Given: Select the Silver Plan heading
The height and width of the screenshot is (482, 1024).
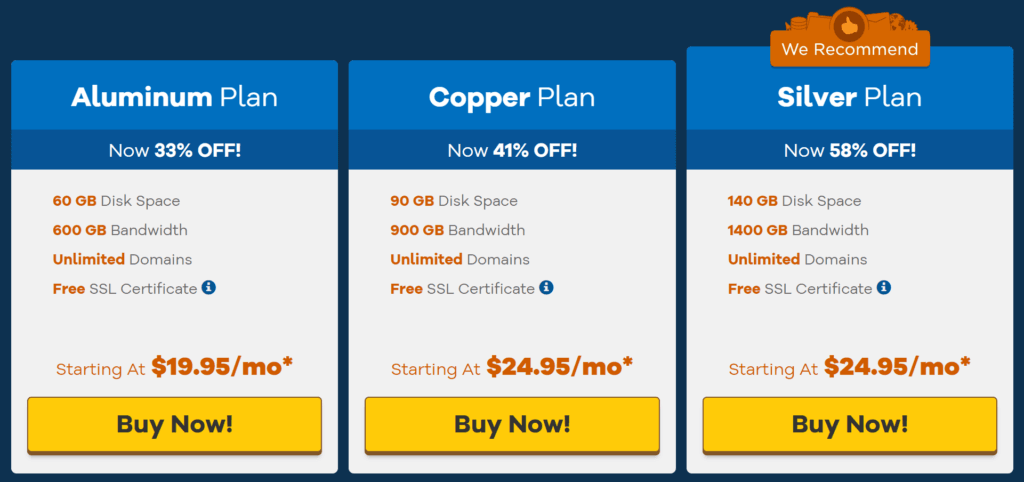Looking at the screenshot, I should coord(850,97).
